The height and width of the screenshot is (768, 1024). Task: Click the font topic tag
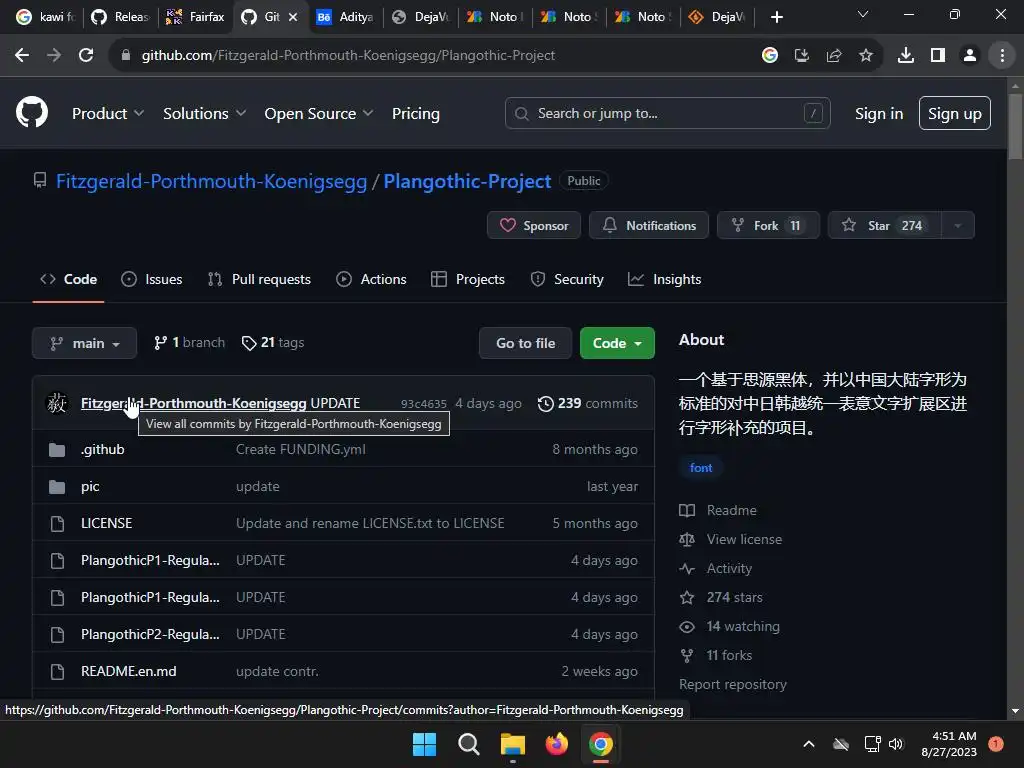coord(701,468)
